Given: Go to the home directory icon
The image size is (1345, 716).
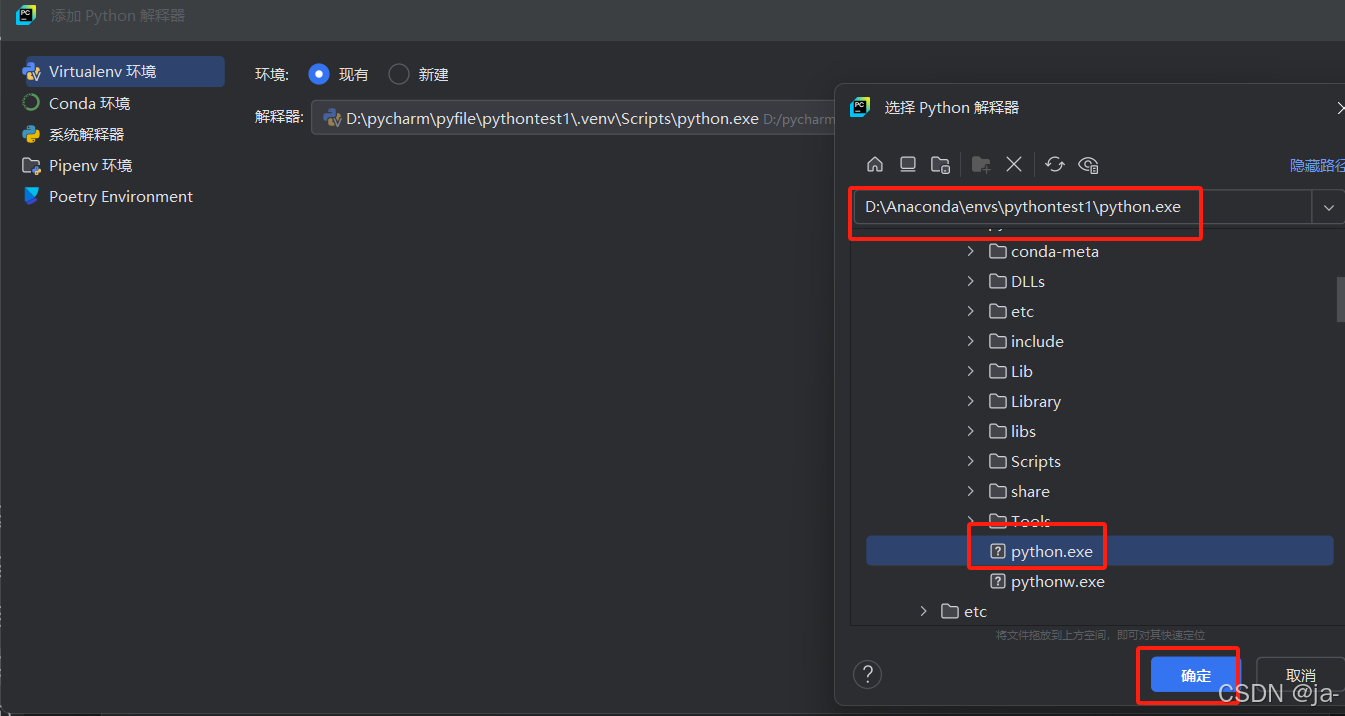Looking at the screenshot, I should coord(875,164).
